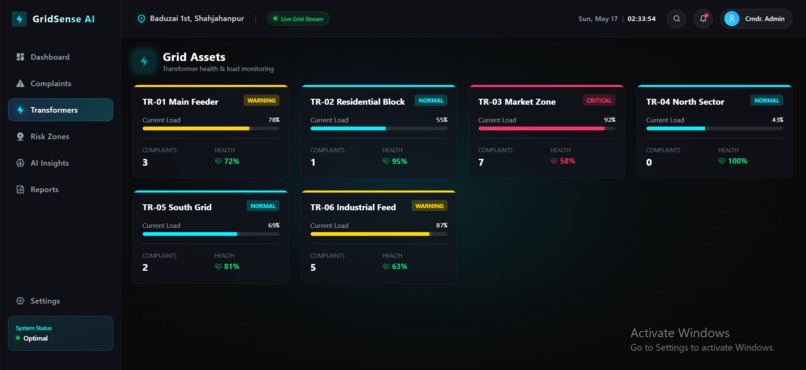The width and height of the screenshot is (806, 370).
Task: Select the TR-04 North Sector title
Action: [685, 102]
